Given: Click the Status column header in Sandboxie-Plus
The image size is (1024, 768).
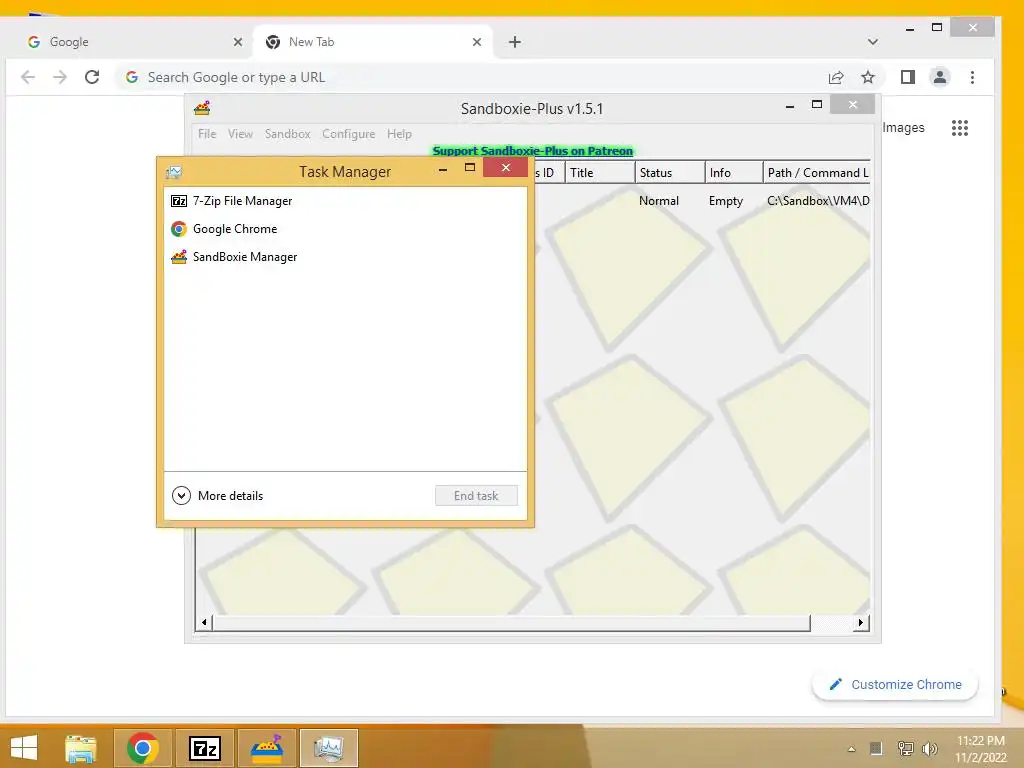Looking at the screenshot, I should pyautogui.click(x=669, y=173).
